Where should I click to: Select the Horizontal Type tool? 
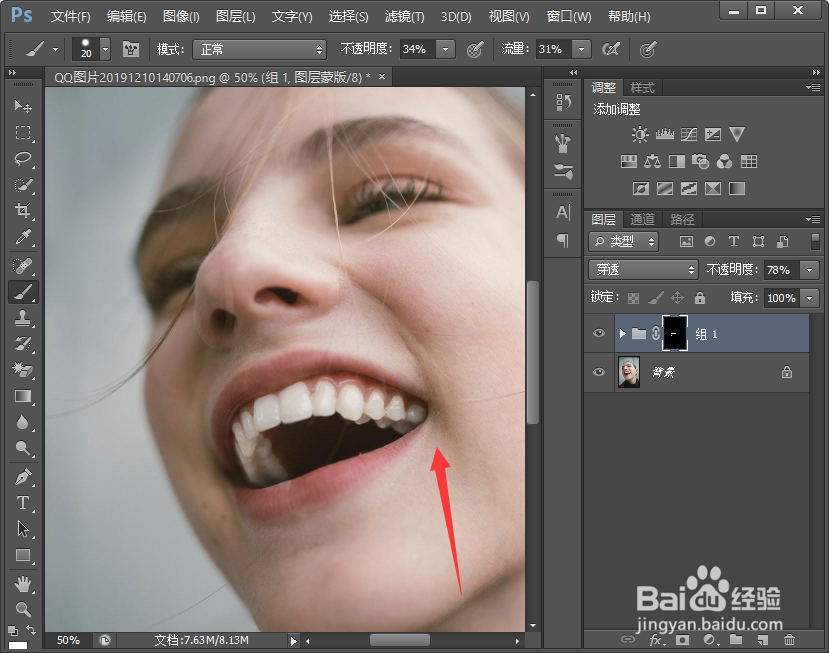pyautogui.click(x=22, y=503)
